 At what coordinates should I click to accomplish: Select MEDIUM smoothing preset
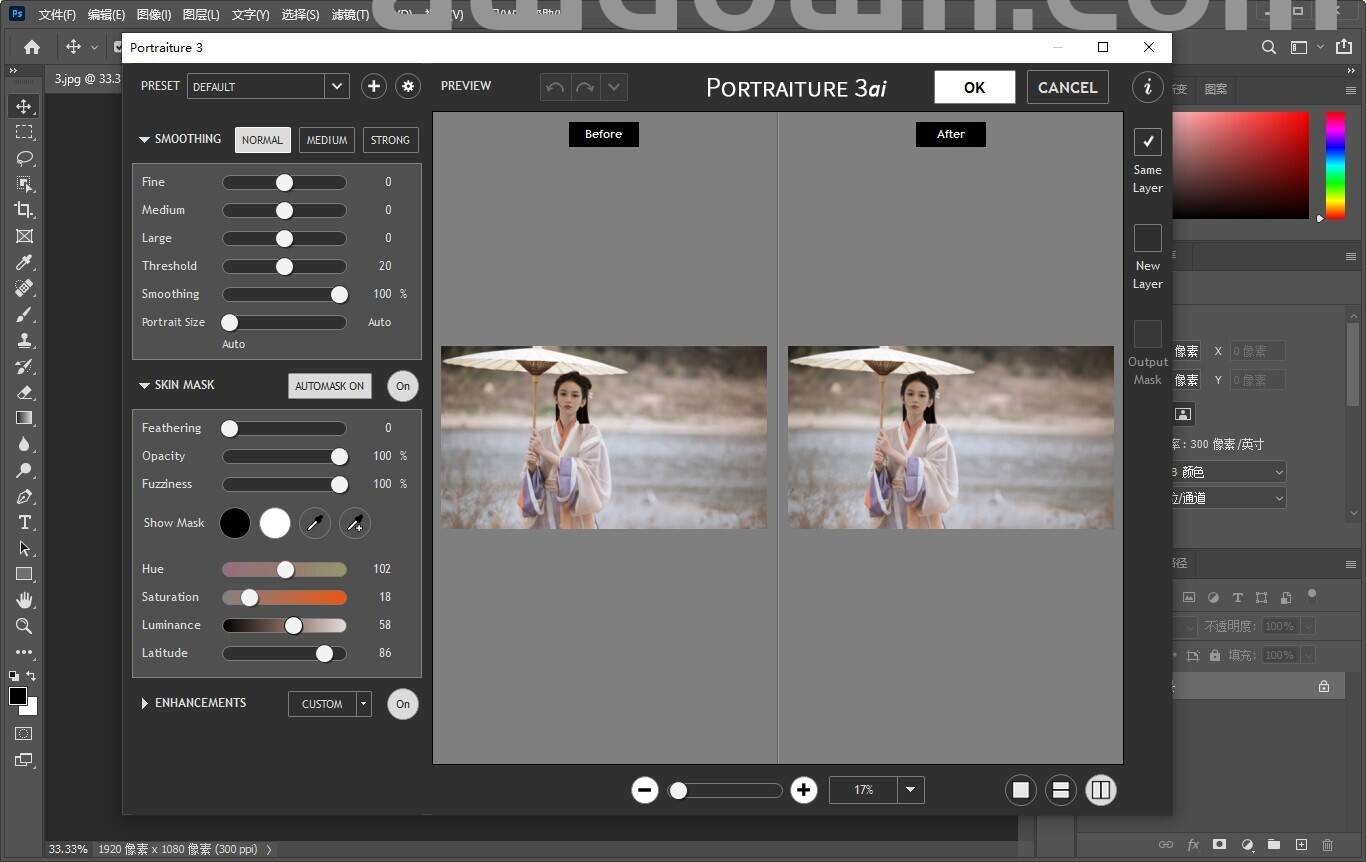(x=327, y=140)
